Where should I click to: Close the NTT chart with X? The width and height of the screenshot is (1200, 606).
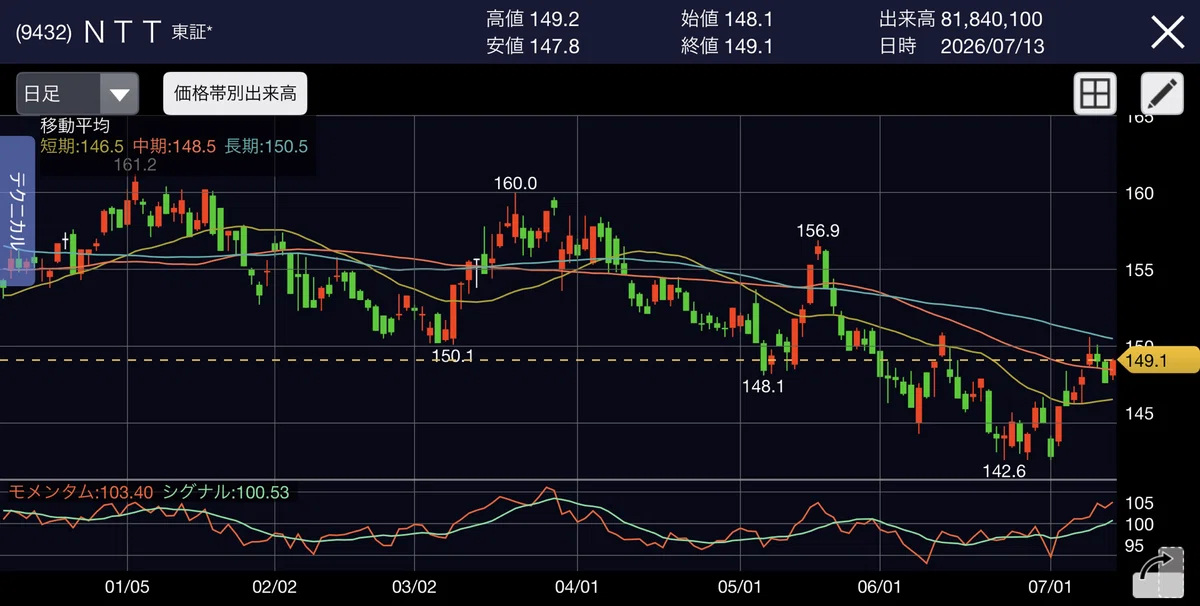pos(1167,32)
